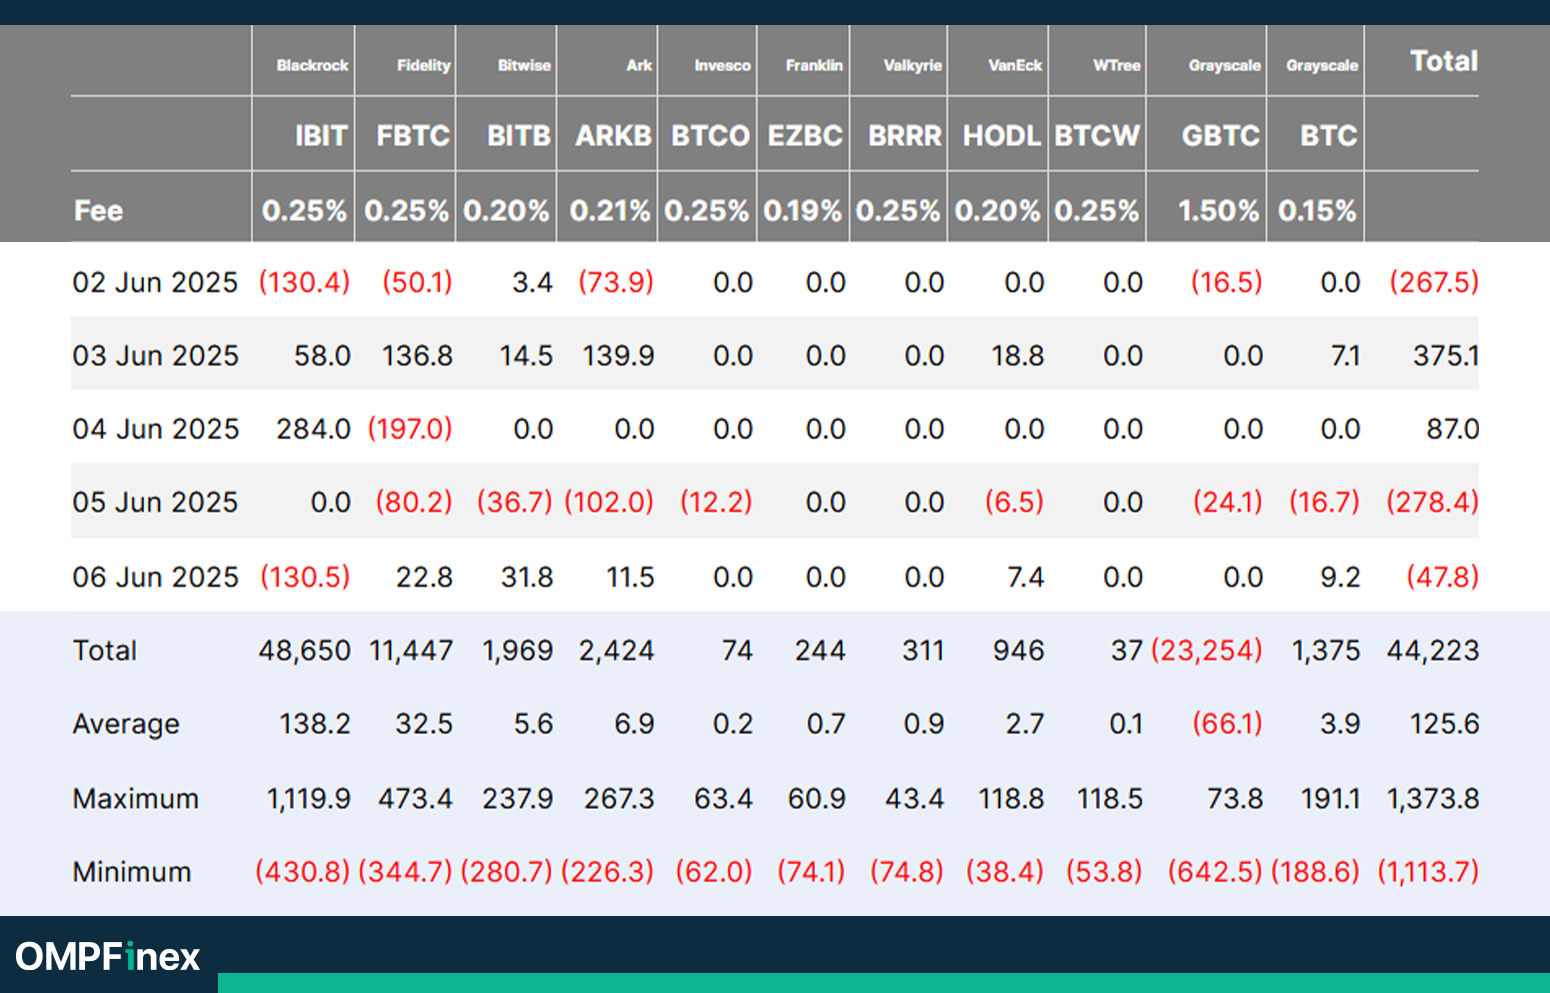Click the Valkyrie issuer label

[x=912, y=65]
